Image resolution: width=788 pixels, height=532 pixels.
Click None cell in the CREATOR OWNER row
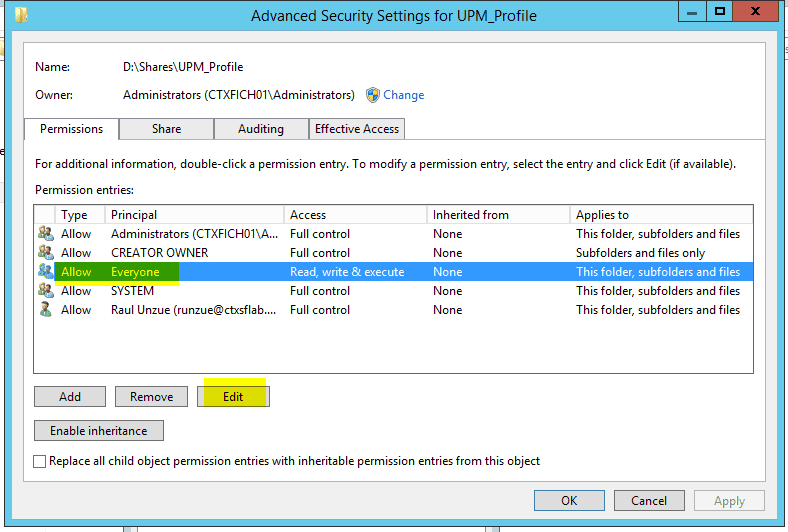coord(447,253)
